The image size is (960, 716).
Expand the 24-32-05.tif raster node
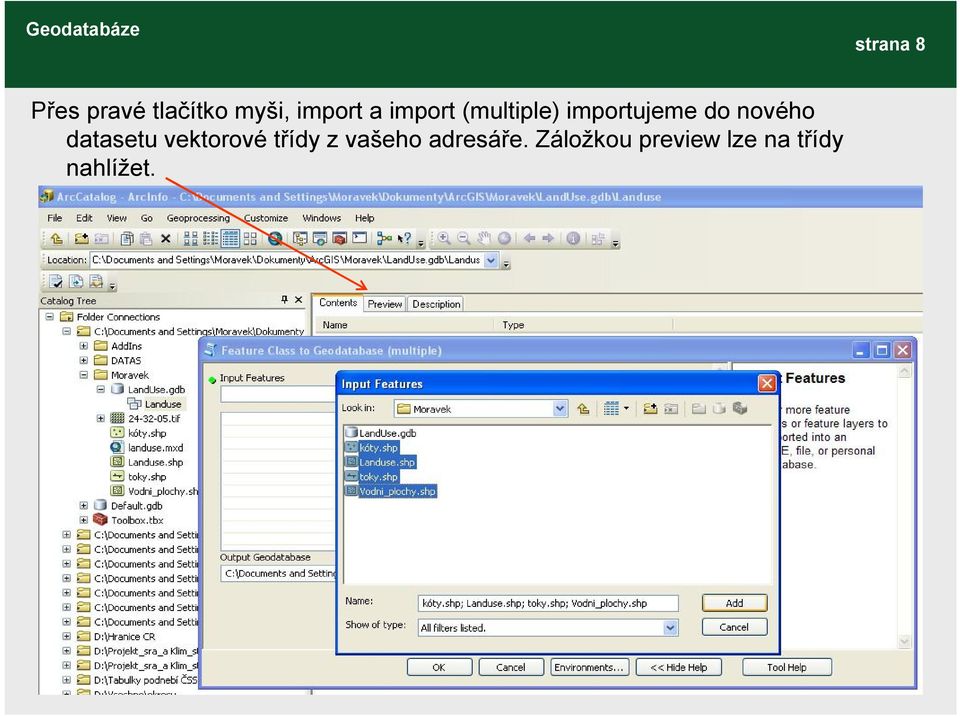point(101,418)
